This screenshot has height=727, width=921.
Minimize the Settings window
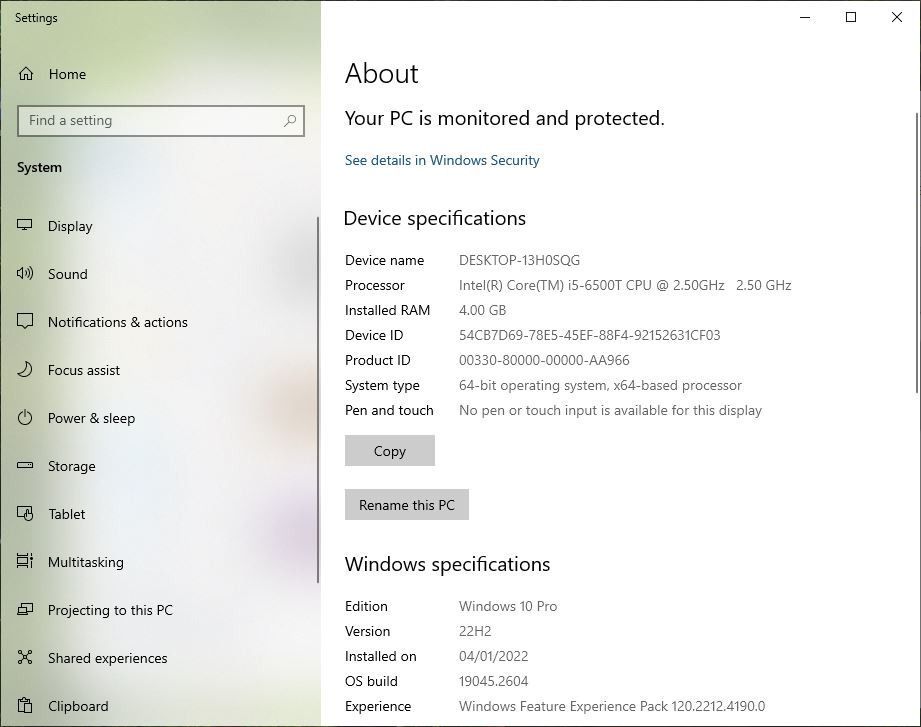805,17
